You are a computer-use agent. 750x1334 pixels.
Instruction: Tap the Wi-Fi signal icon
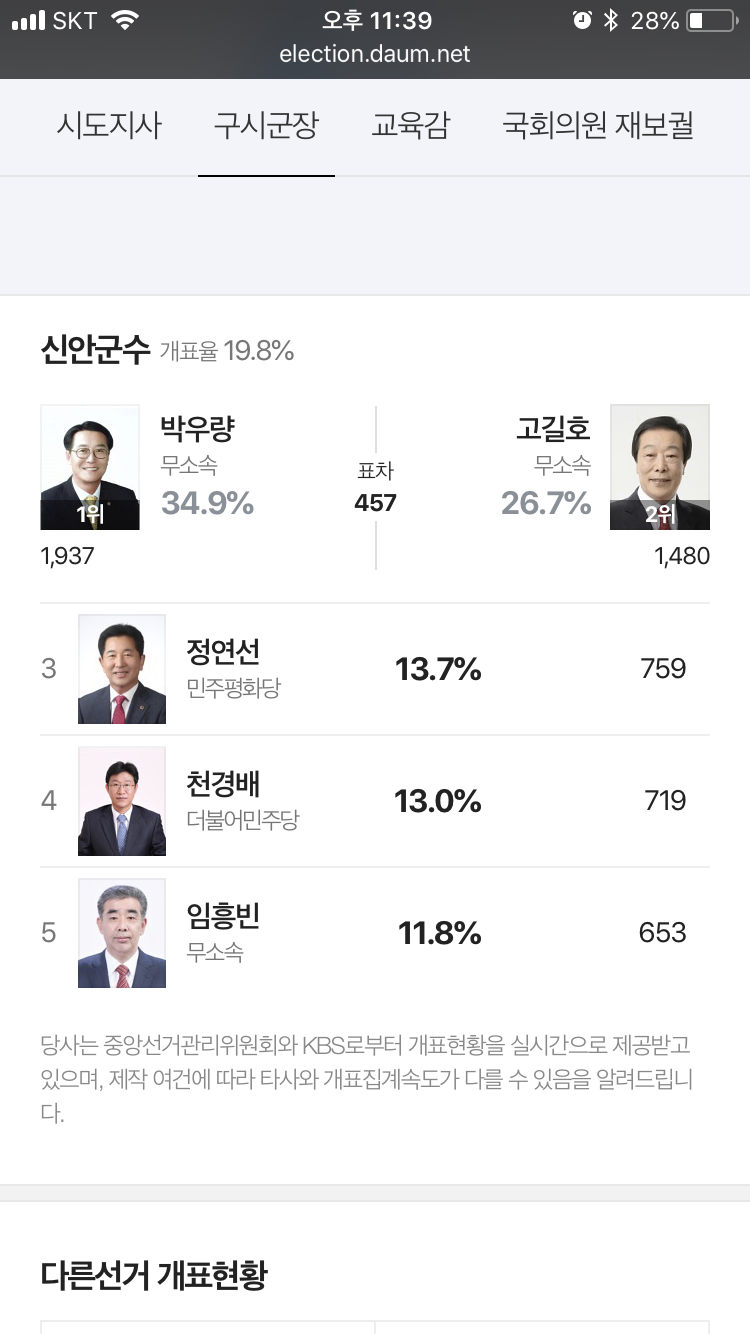click(125, 20)
